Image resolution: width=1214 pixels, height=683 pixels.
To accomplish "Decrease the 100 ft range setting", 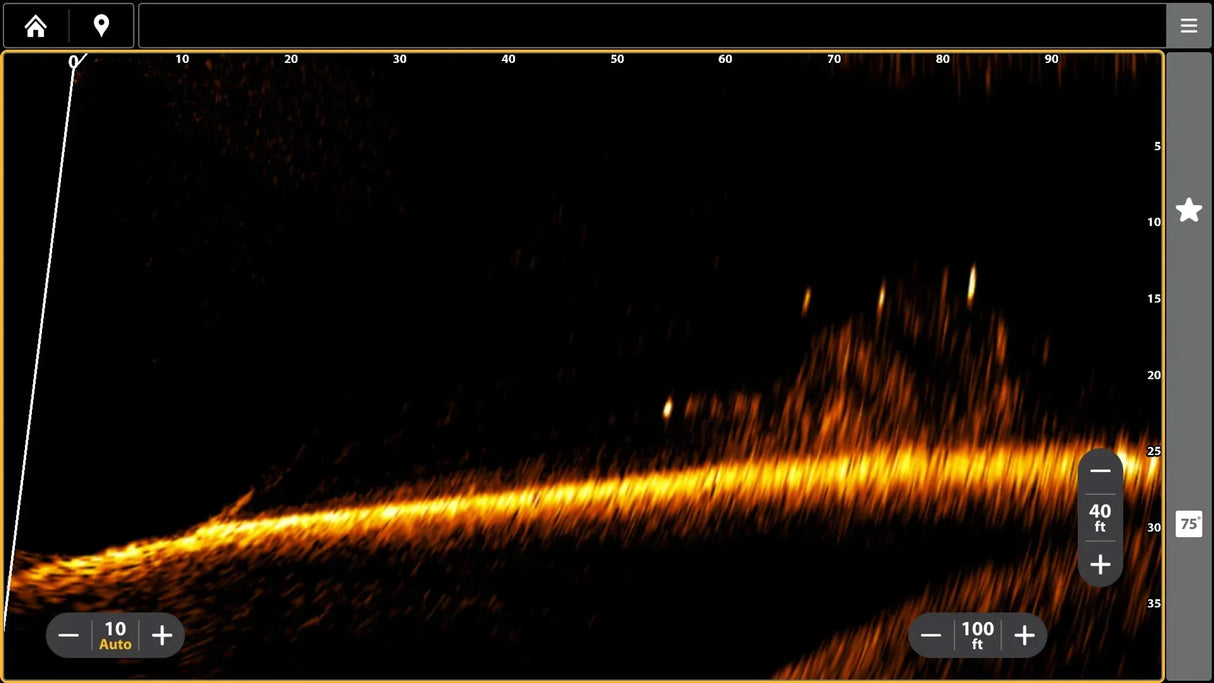I will click(x=930, y=634).
